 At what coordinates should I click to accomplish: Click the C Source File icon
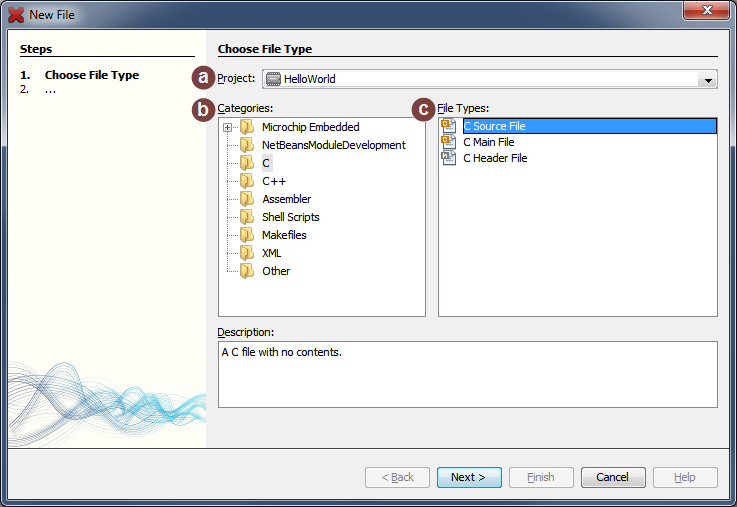pos(448,126)
